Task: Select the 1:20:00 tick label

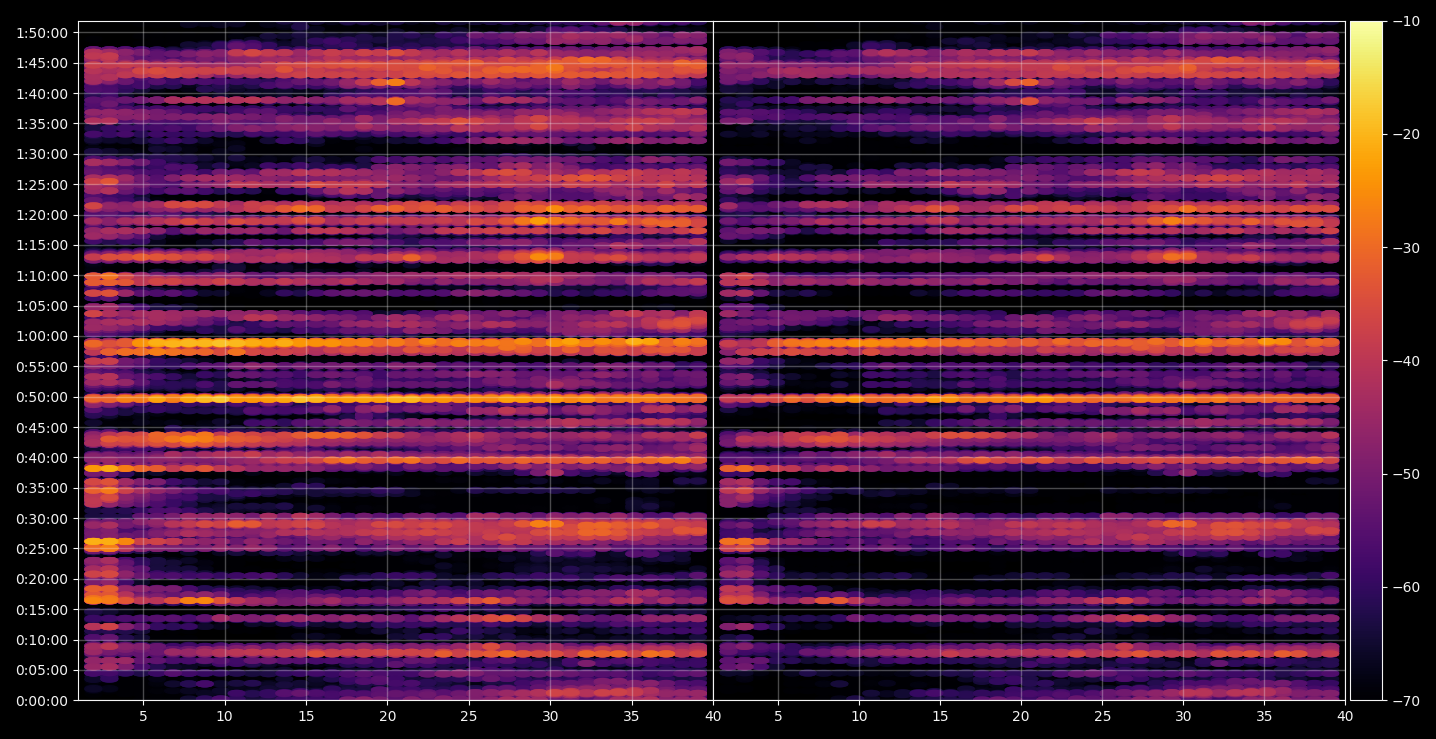Action: click(x=42, y=215)
